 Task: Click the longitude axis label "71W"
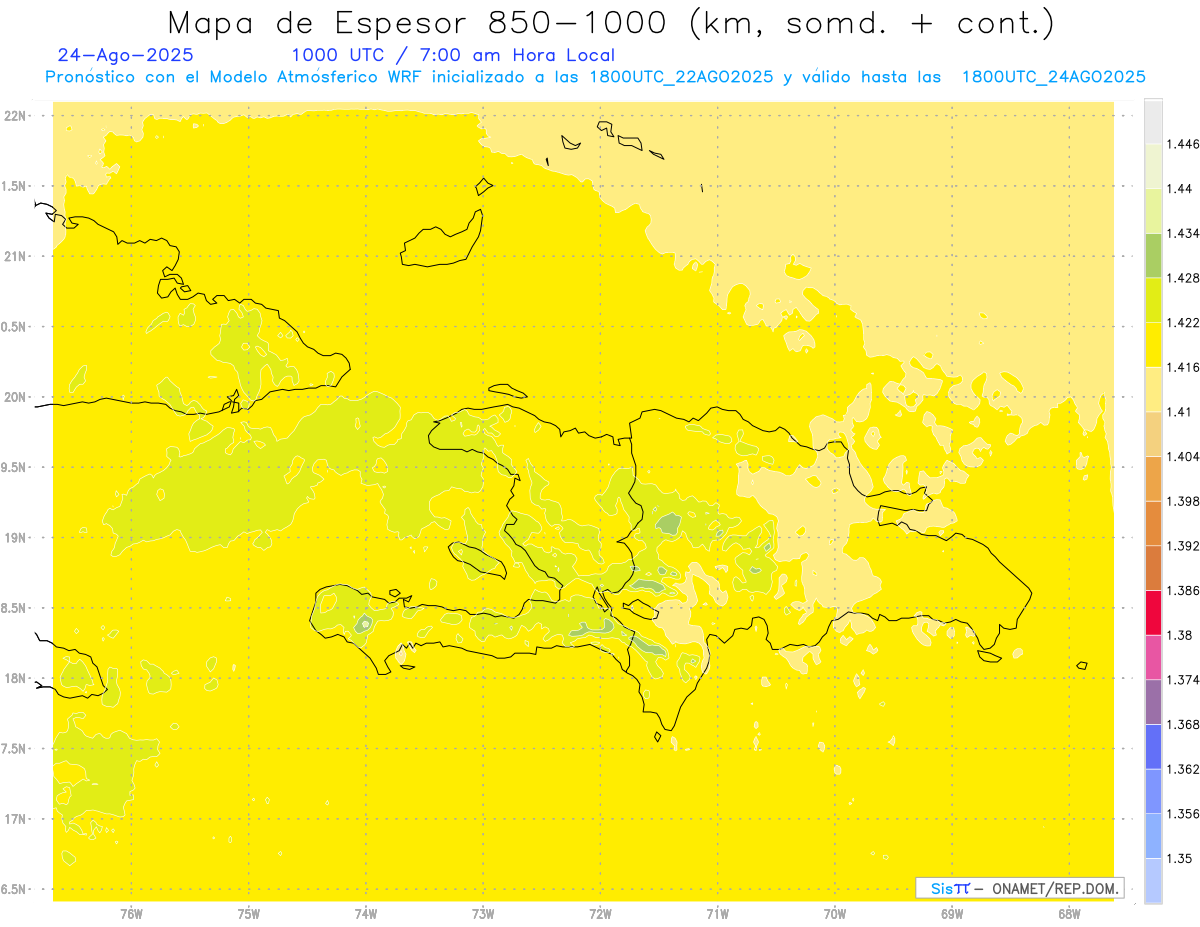717,914
